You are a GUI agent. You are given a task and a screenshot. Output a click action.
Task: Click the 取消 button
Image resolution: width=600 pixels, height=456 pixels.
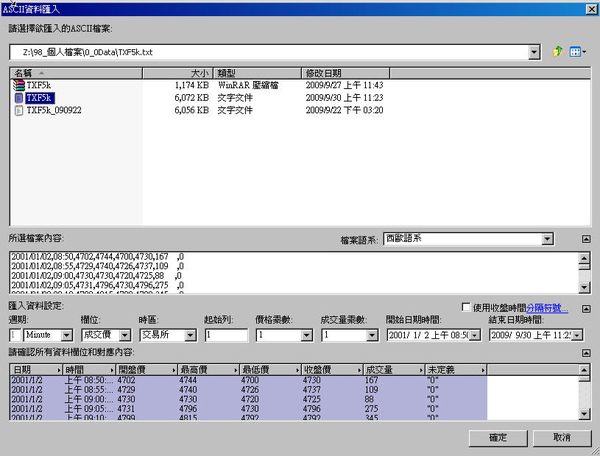pyautogui.click(x=562, y=438)
